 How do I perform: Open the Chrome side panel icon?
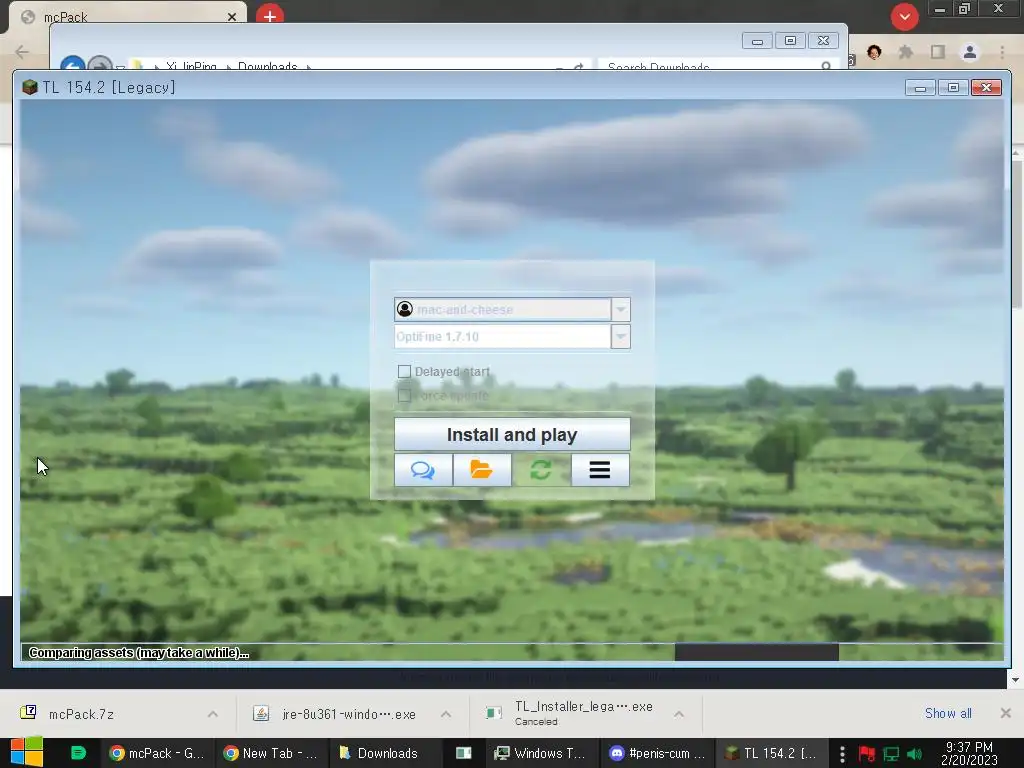[x=938, y=52]
